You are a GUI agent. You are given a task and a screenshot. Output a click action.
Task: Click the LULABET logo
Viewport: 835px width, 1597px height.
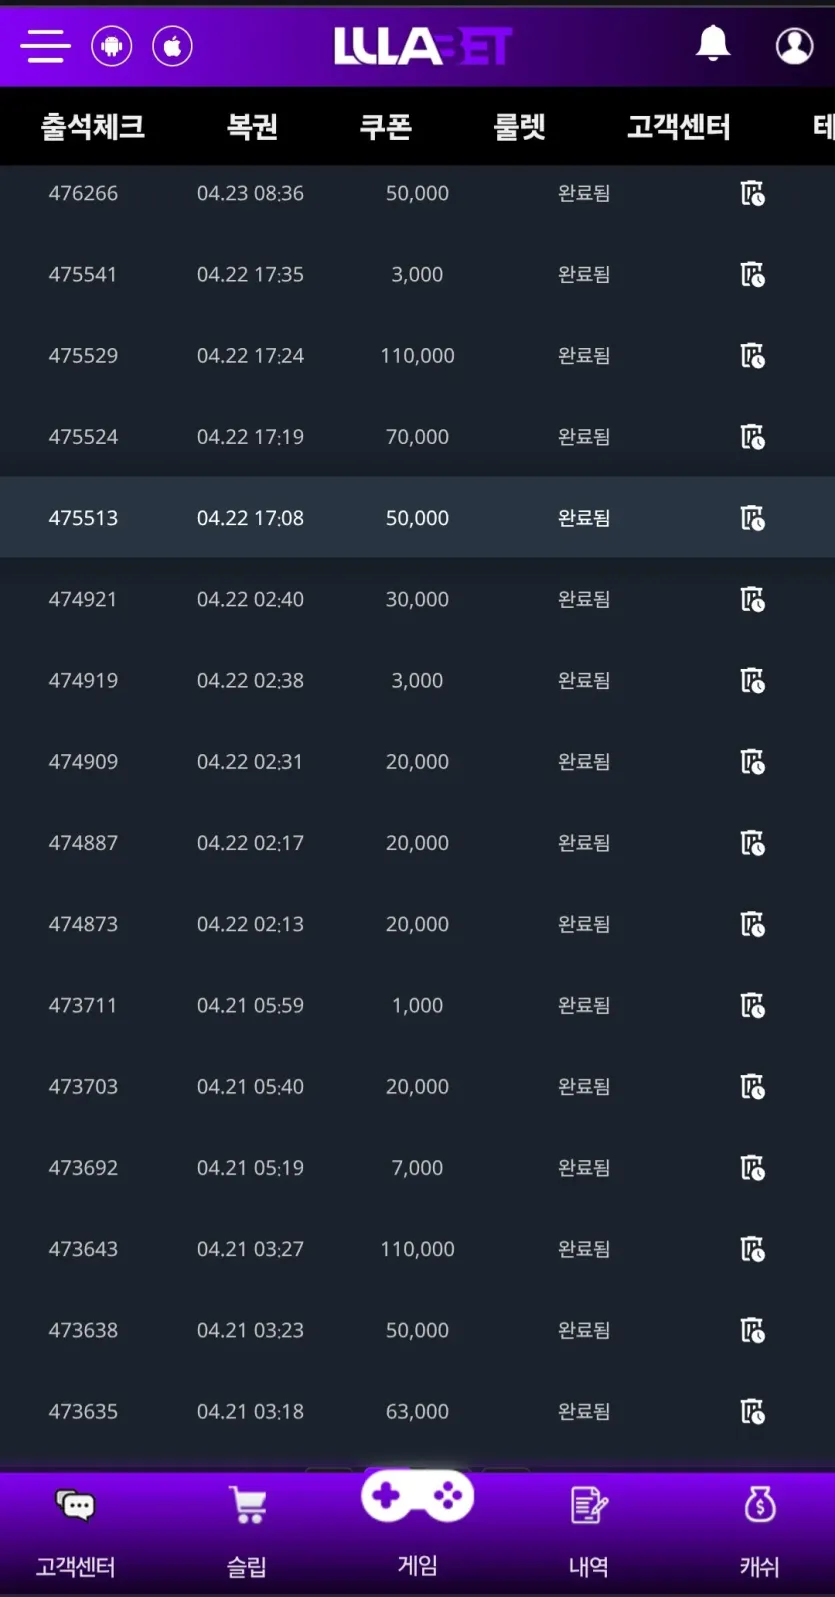click(x=423, y=46)
